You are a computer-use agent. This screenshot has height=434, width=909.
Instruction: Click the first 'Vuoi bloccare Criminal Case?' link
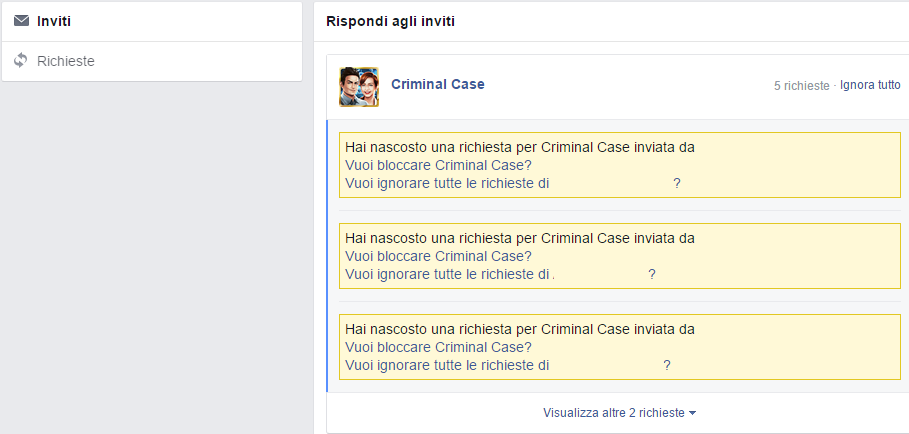438,165
